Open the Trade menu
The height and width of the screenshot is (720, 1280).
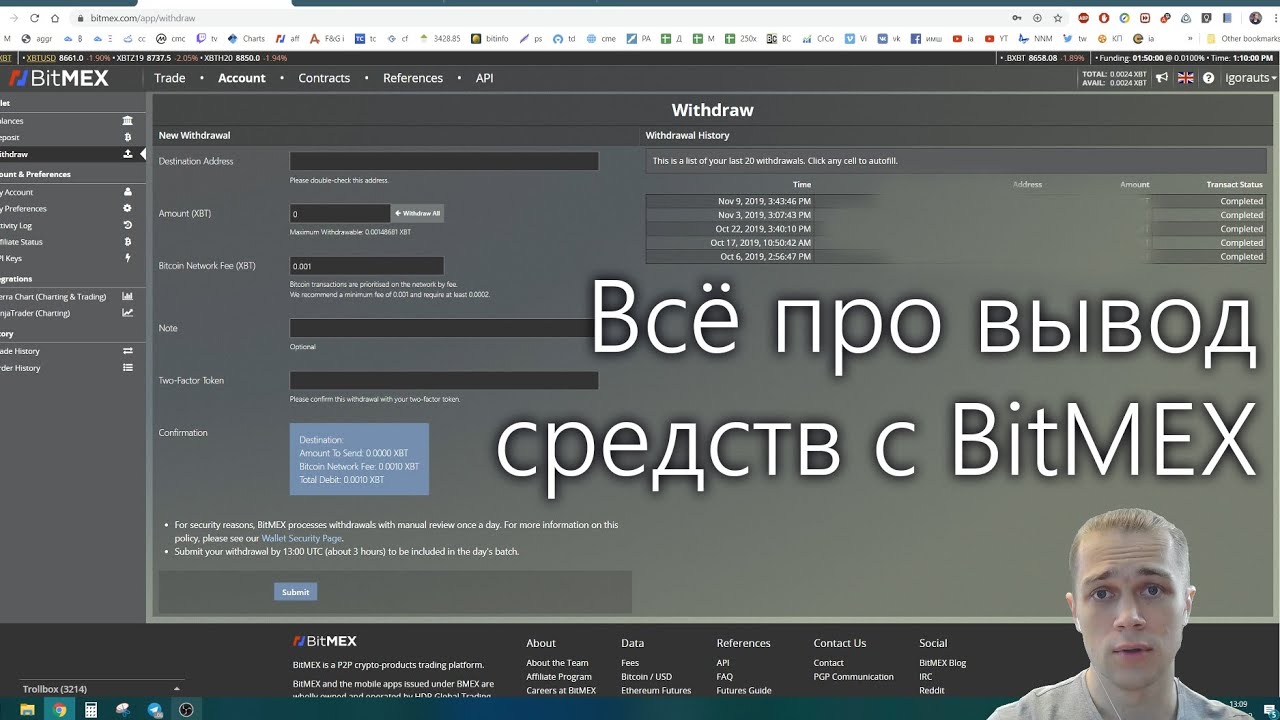click(170, 78)
